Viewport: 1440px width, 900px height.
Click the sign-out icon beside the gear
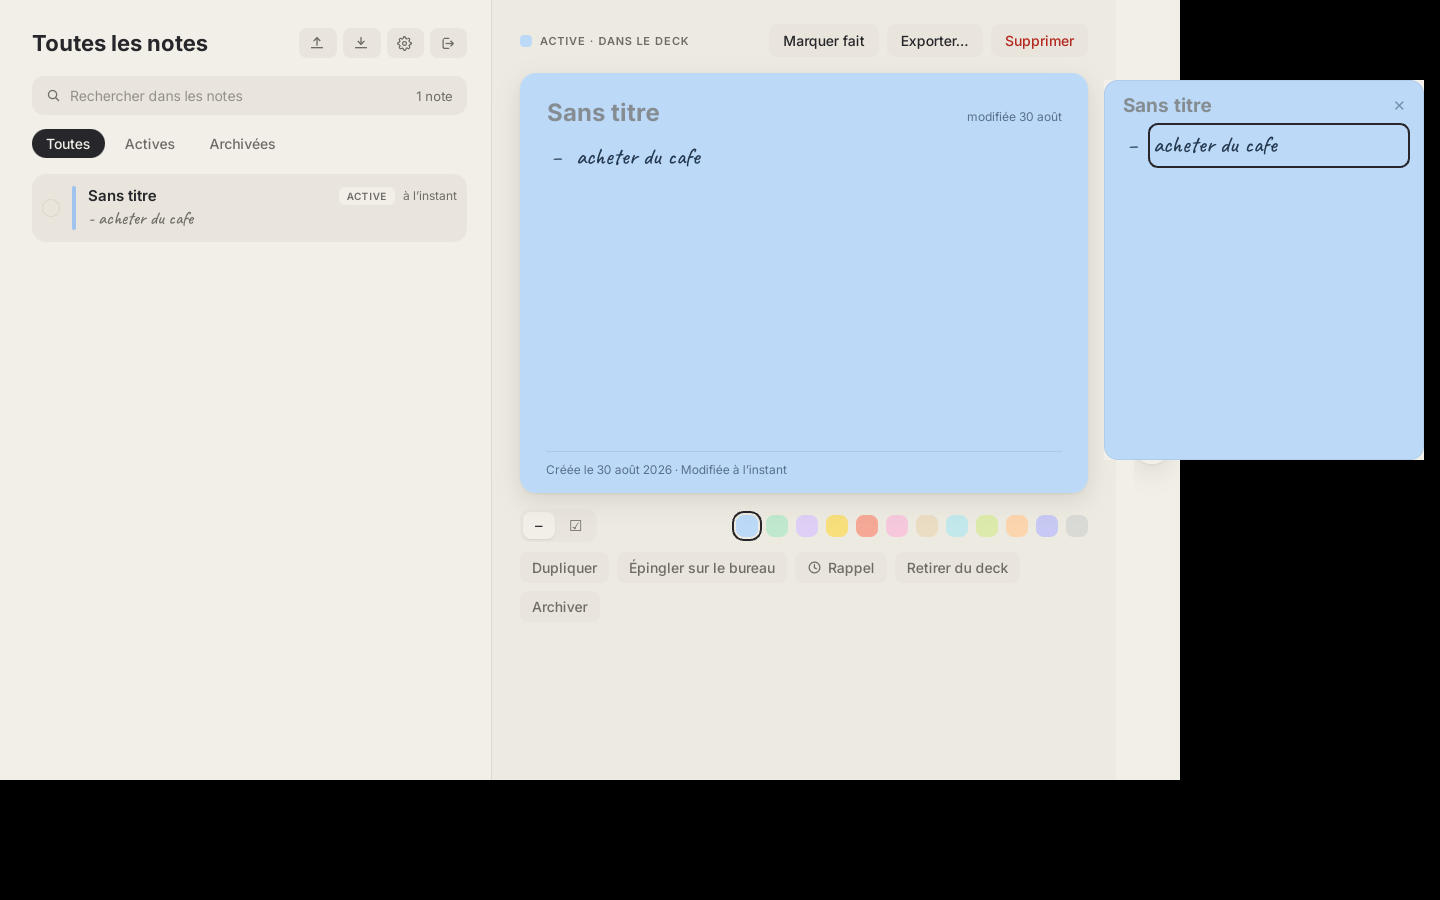(448, 43)
